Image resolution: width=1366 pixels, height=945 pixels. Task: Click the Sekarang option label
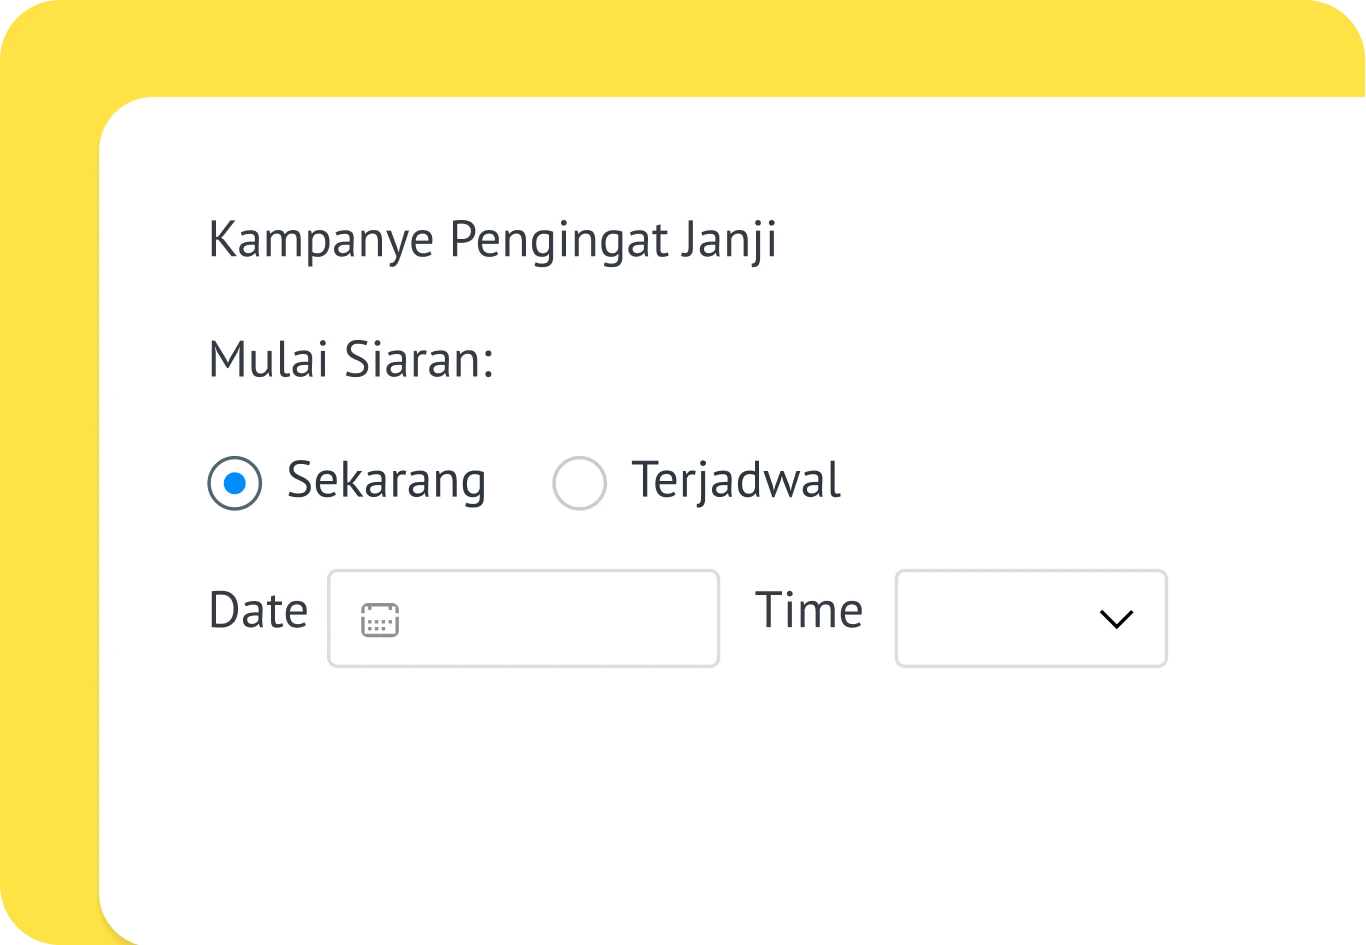[x=386, y=481]
